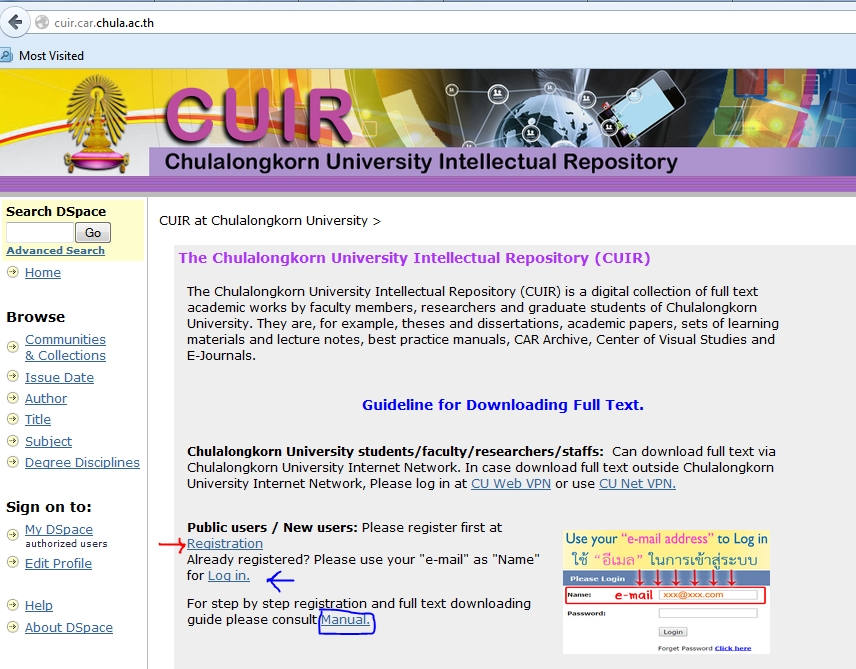Browse by Title link
Viewport: 856px width, 669px height.
coord(38,419)
